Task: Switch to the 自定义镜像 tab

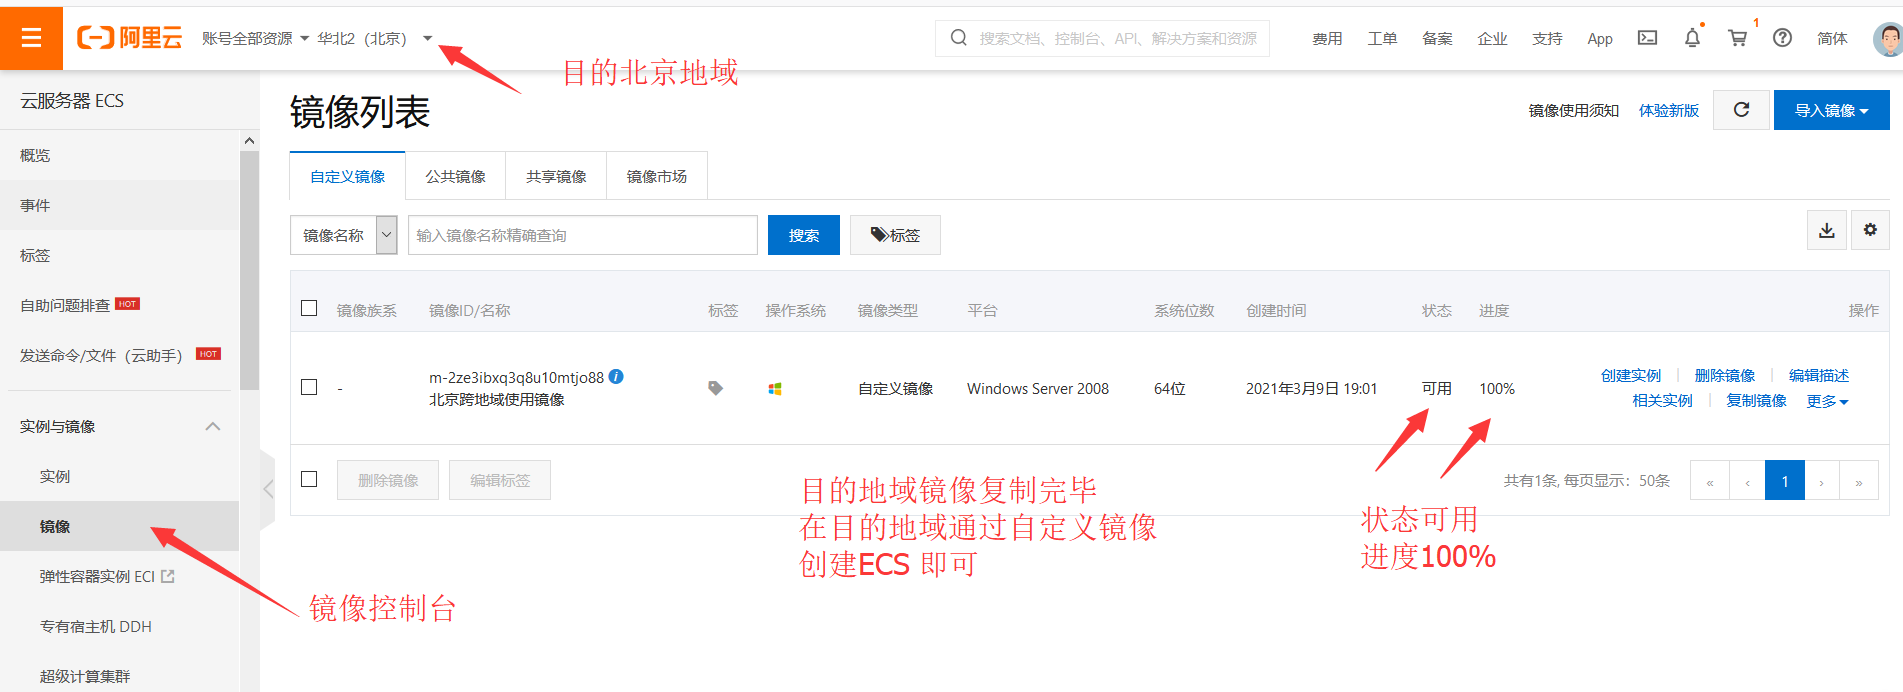Action: pos(347,176)
